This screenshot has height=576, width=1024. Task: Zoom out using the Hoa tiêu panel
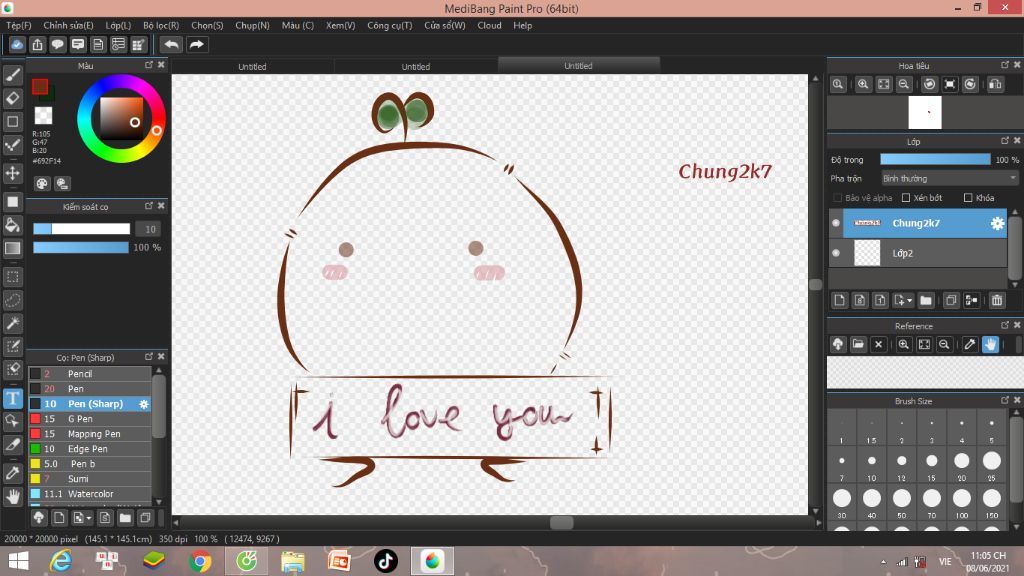(x=904, y=84)
